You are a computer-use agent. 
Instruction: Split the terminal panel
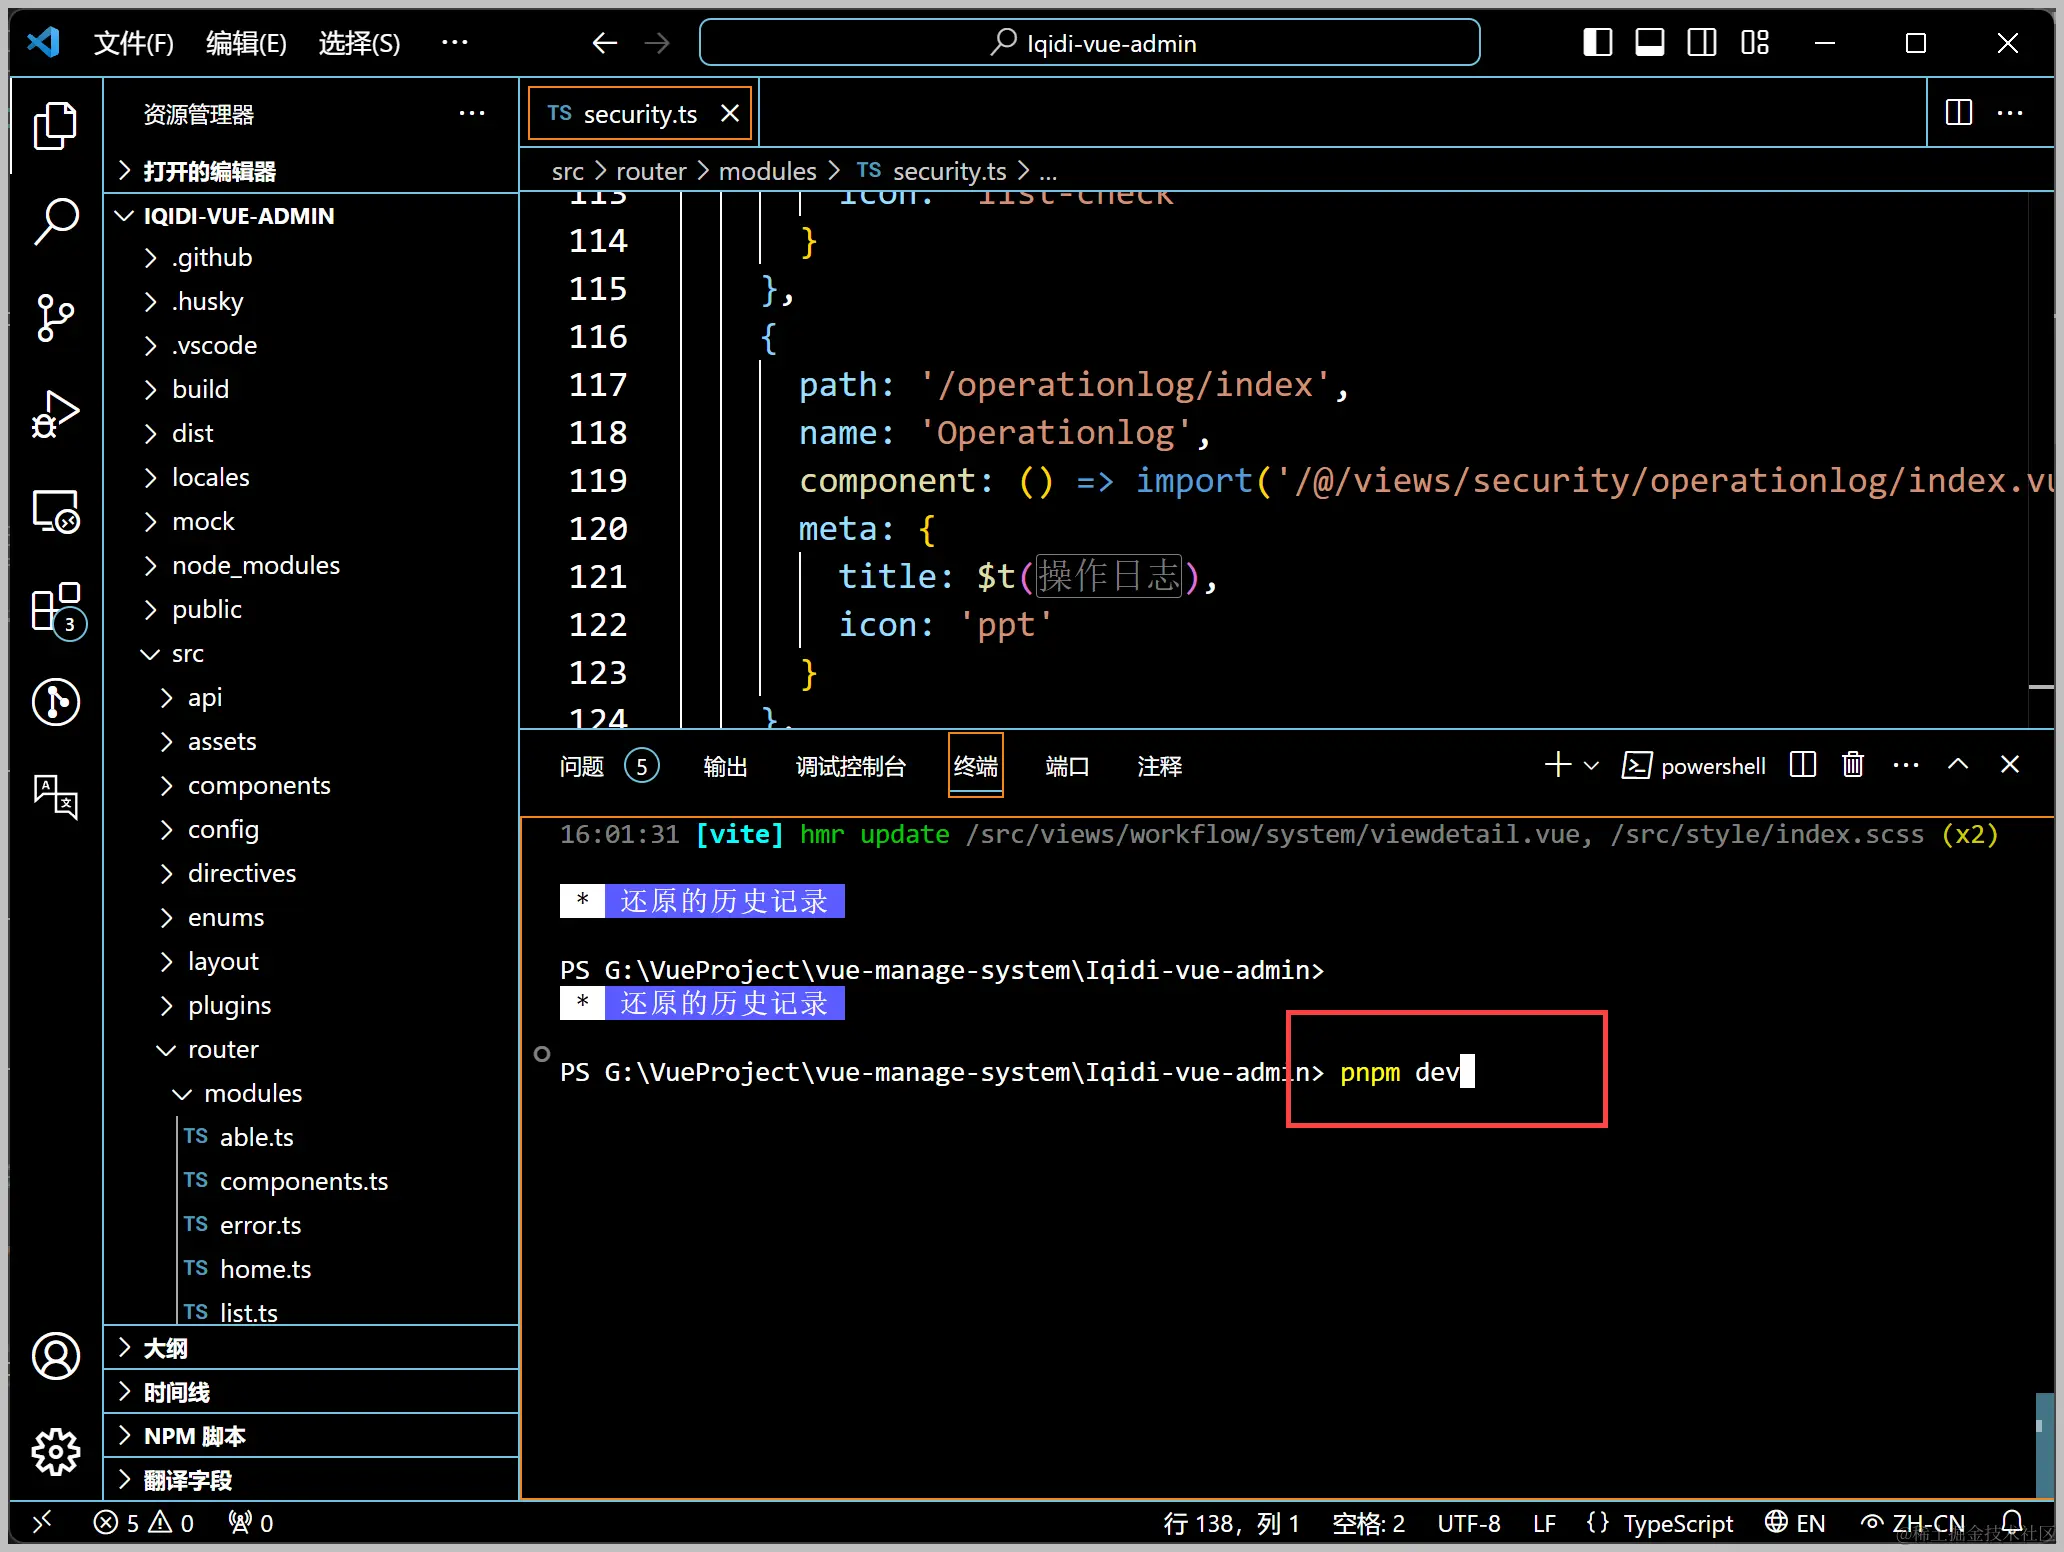(1802, 765)
